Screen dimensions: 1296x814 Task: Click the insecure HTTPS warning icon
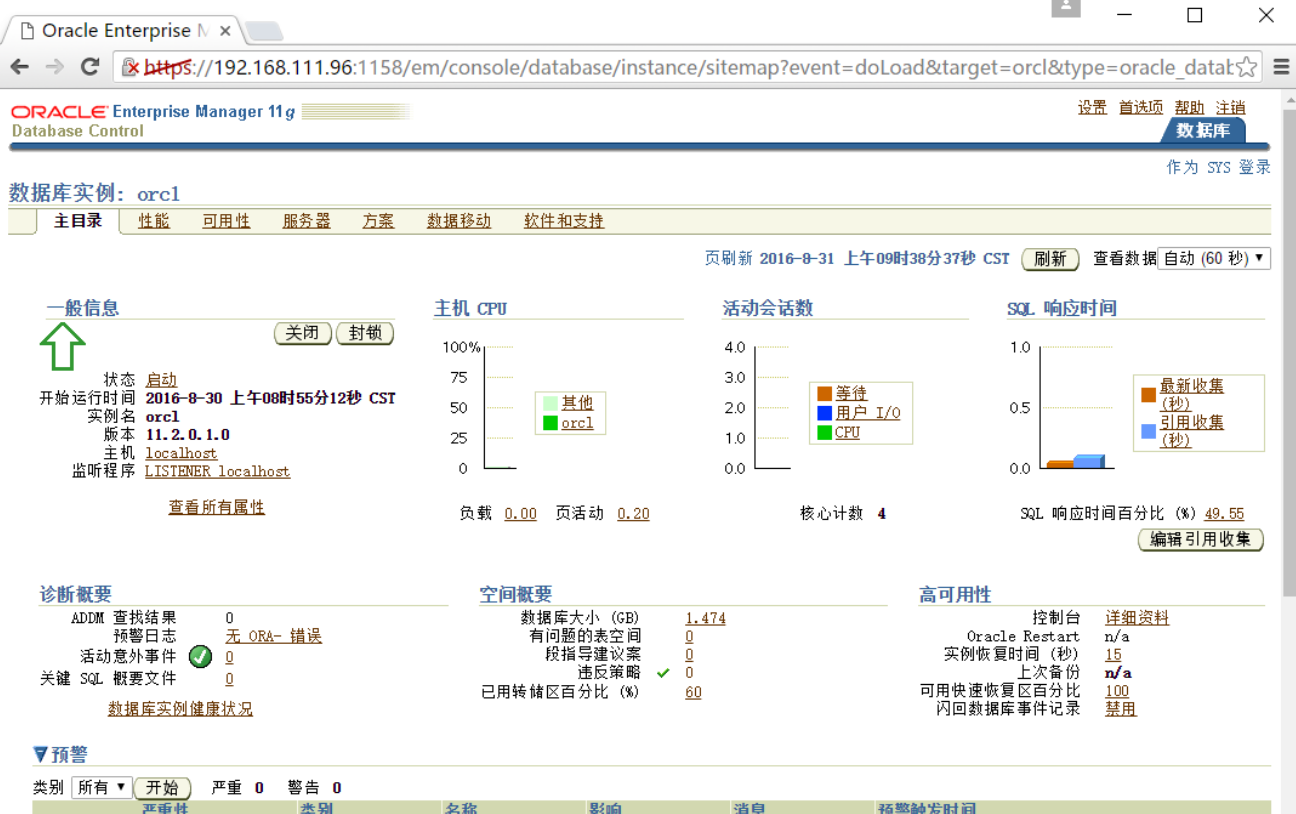click(x=131, y=67)
